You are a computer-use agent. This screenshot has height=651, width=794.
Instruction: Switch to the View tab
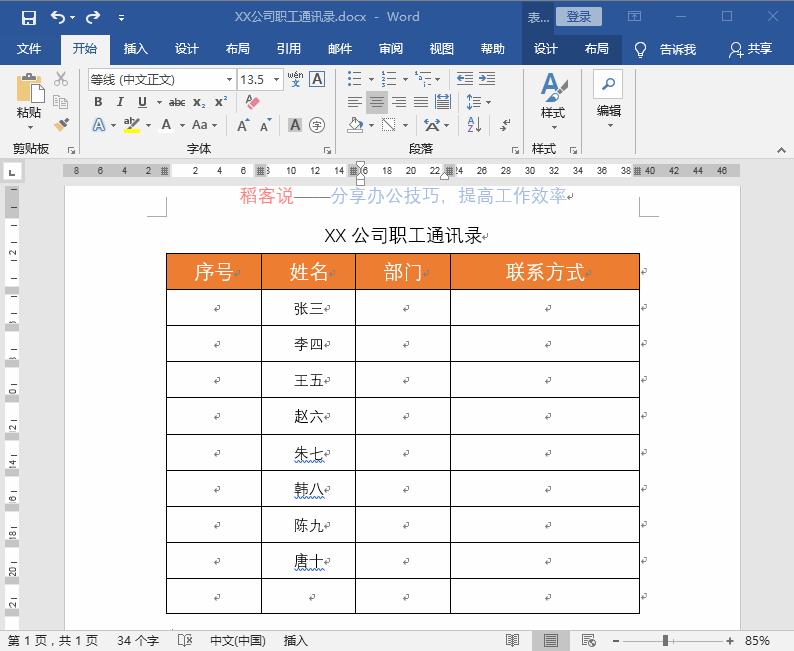click(442, 49)
